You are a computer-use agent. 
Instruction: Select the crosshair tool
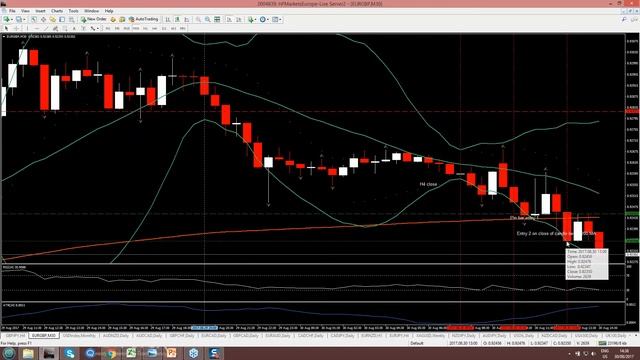(x=16, y=28)
